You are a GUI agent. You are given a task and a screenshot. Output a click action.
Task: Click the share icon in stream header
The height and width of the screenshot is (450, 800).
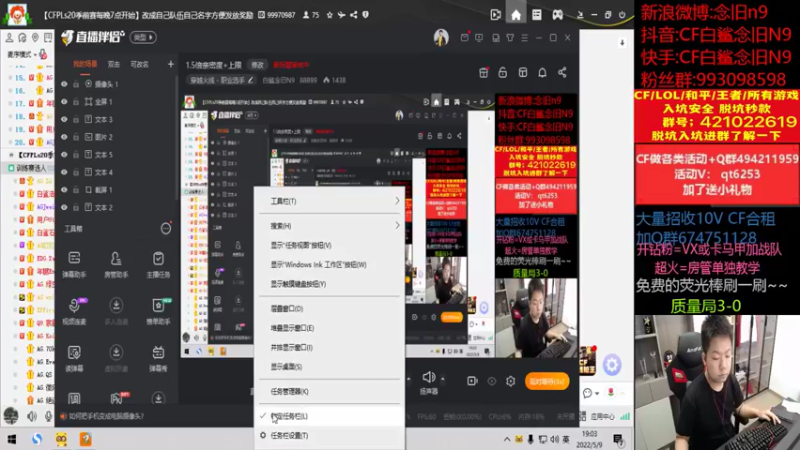coord(562,72)
